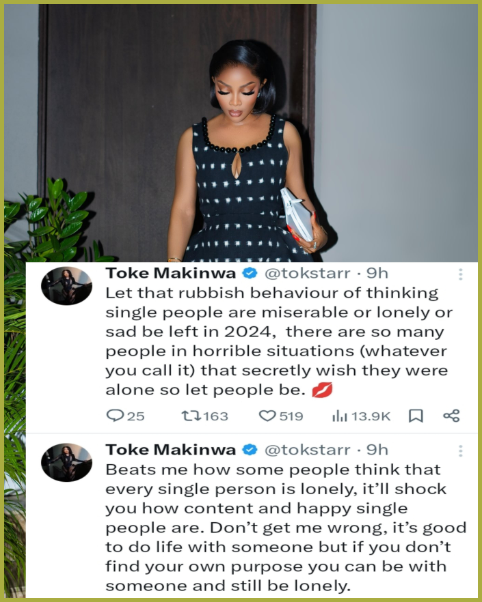Screen dimensions: 482x602
Task: Open 9h timestamp of first tweet
Action: pyautogui.click(x=377, y=273)
